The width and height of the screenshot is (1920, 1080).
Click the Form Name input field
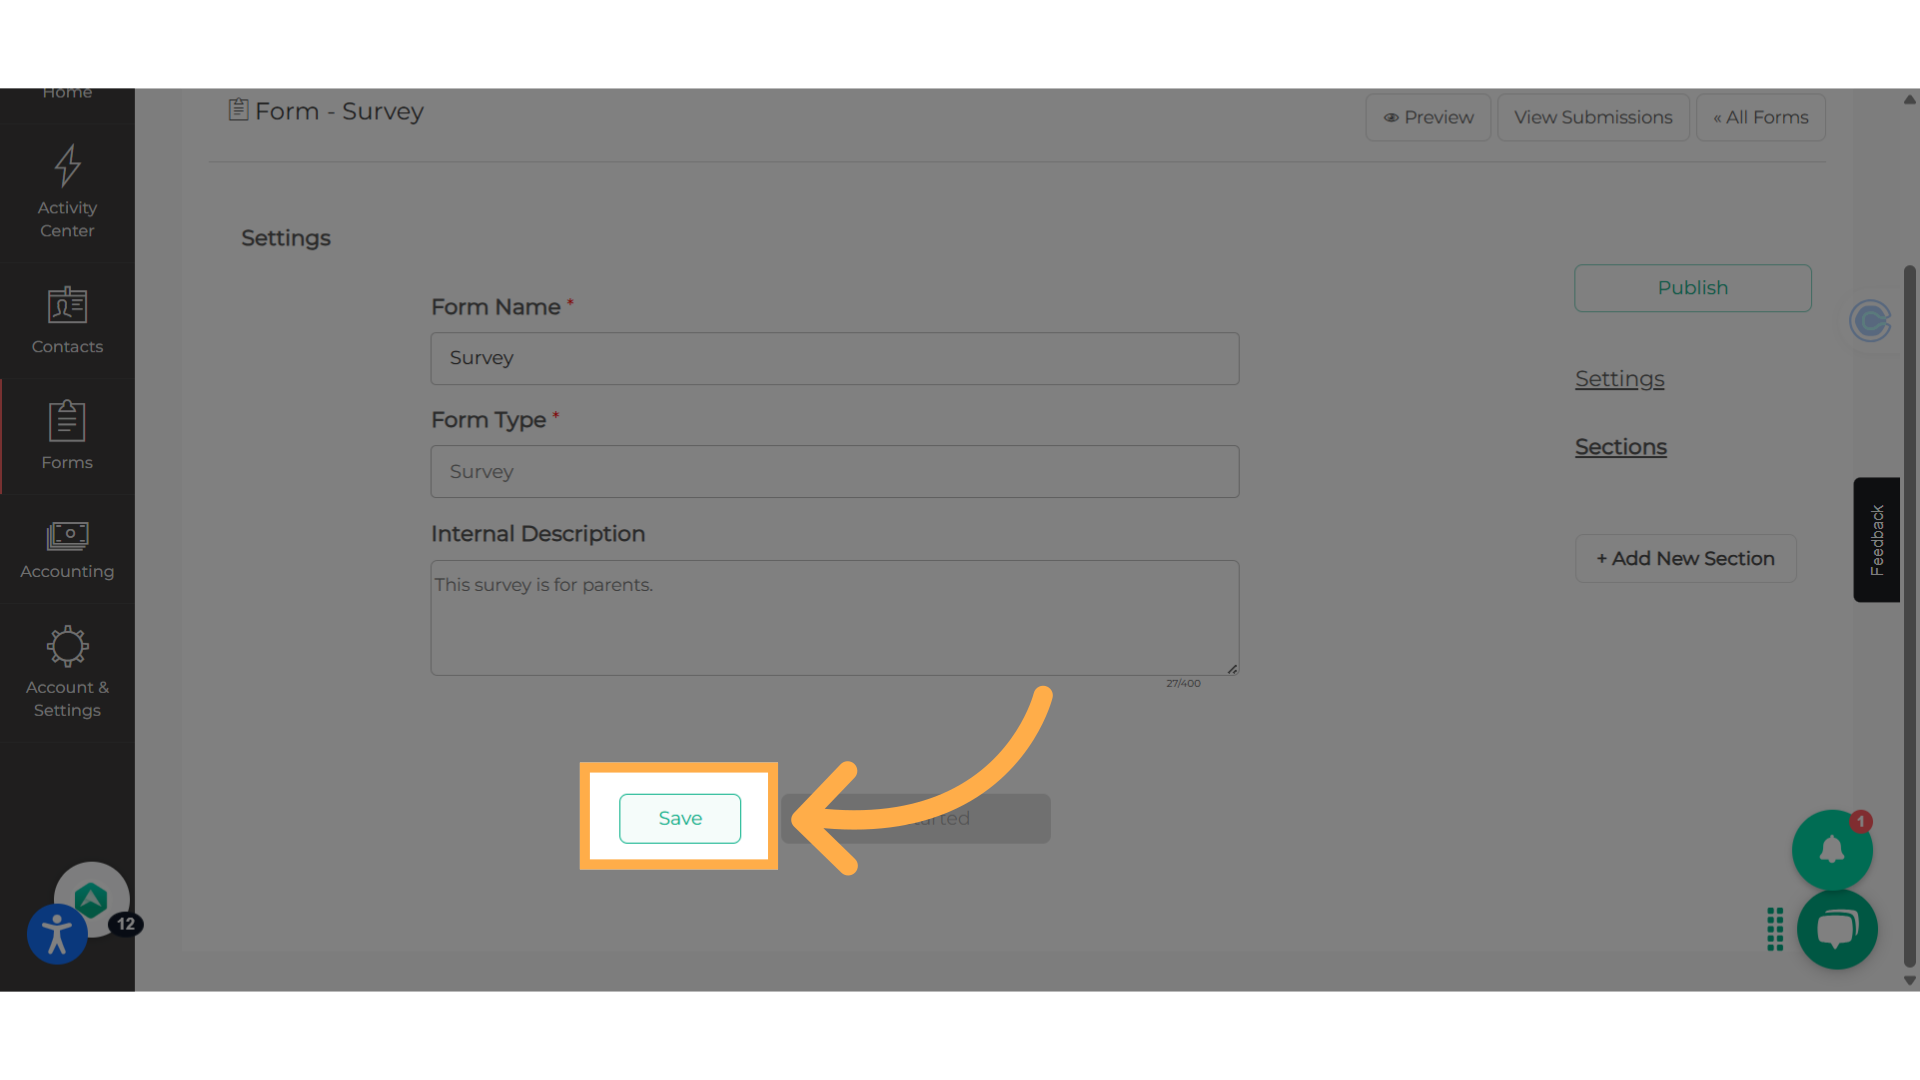(835, 358)
